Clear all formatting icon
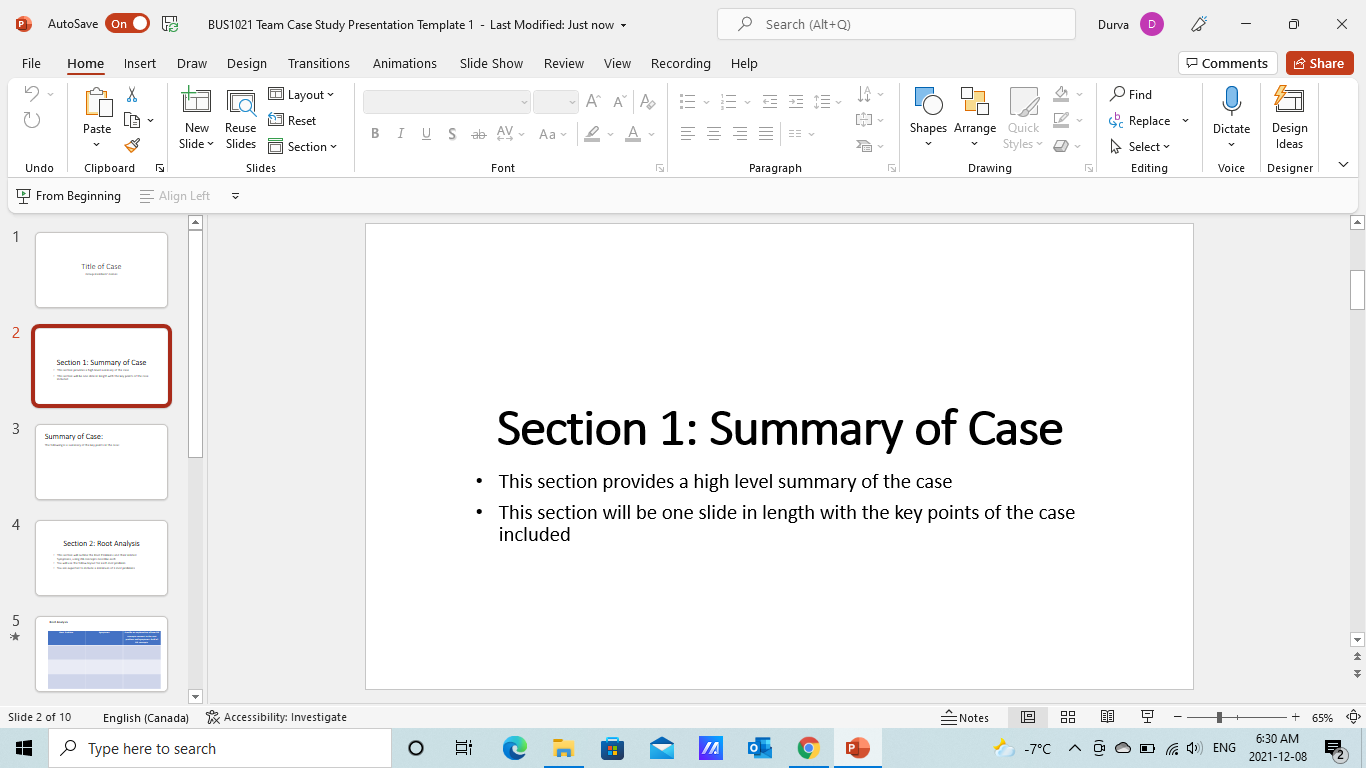 tap(648, 101)
